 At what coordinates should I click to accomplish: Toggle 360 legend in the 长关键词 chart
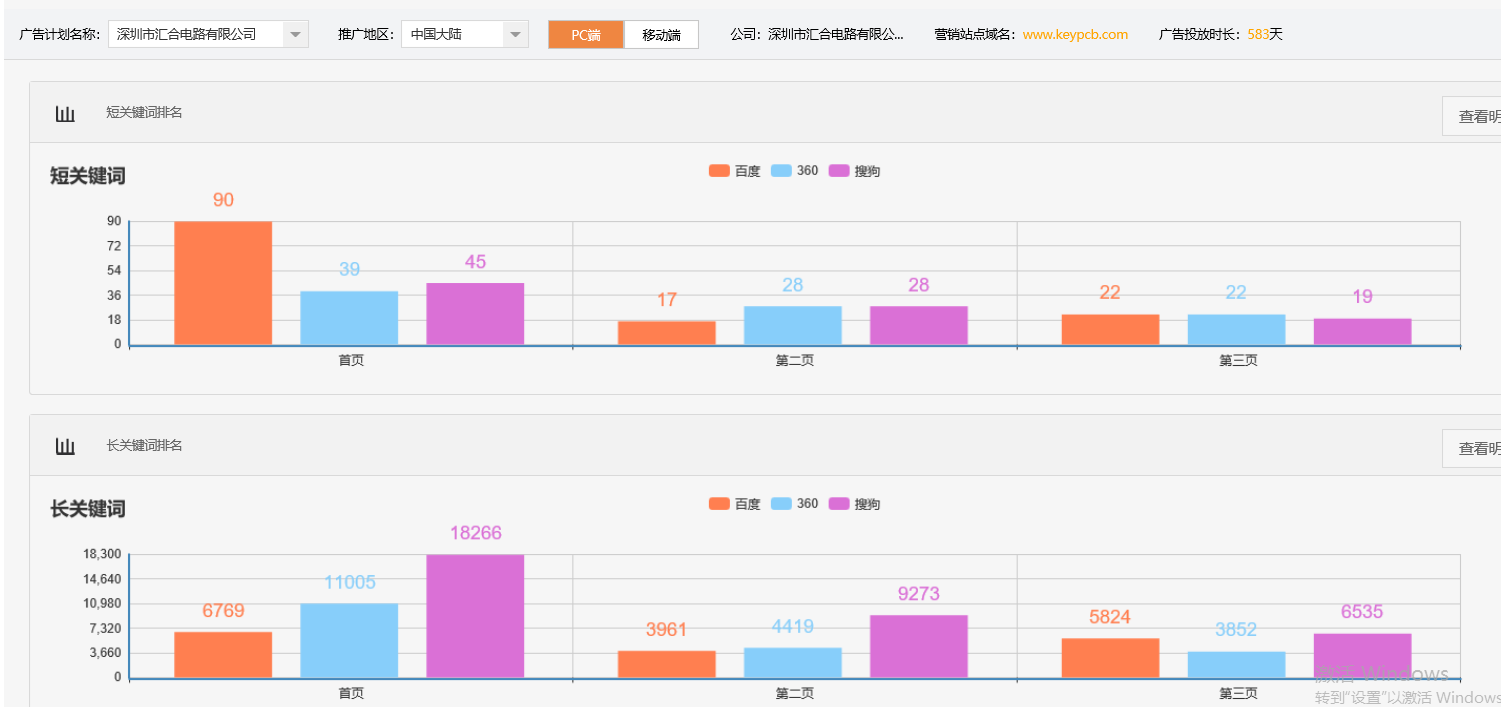click(796, 504)
